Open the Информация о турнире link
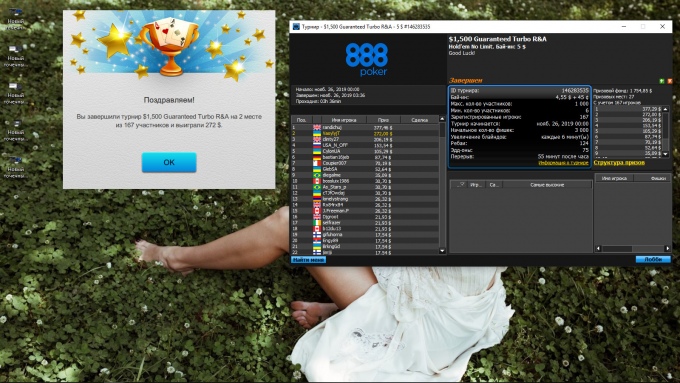 click(x=563, y=163)
